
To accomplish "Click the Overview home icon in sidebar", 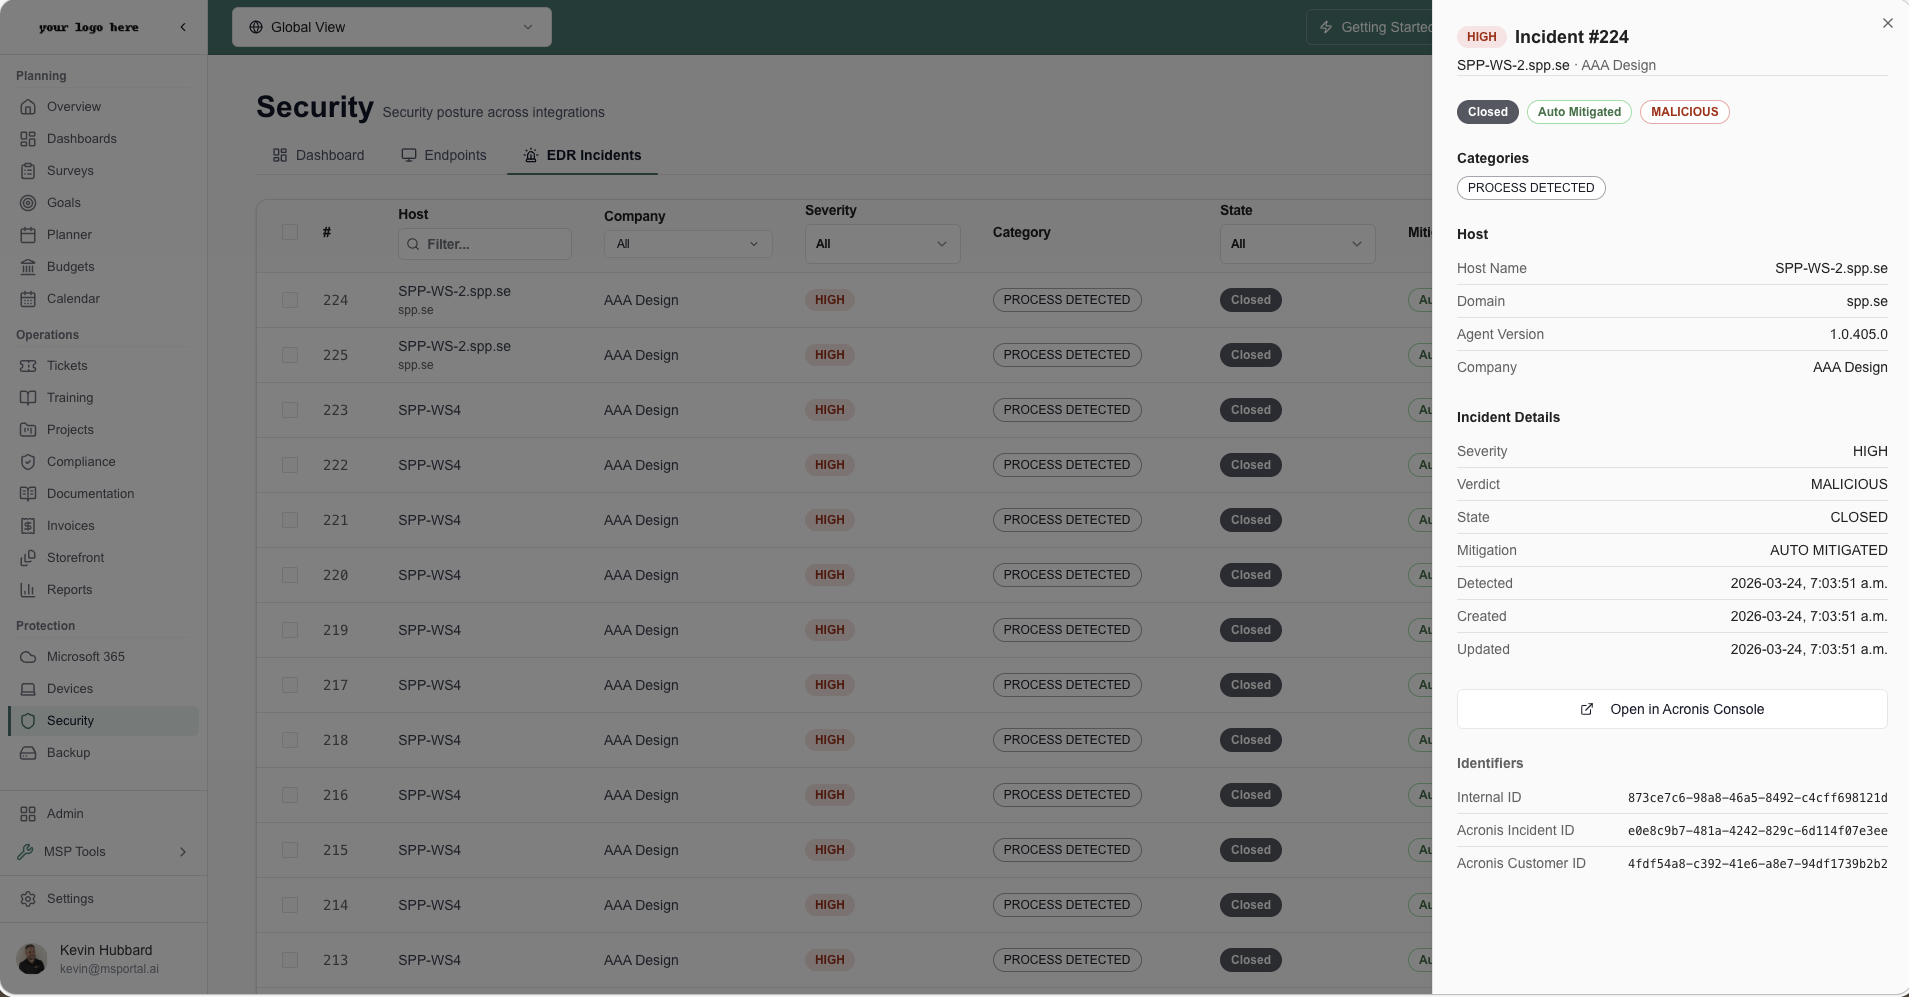I will [x=28, y=107].
